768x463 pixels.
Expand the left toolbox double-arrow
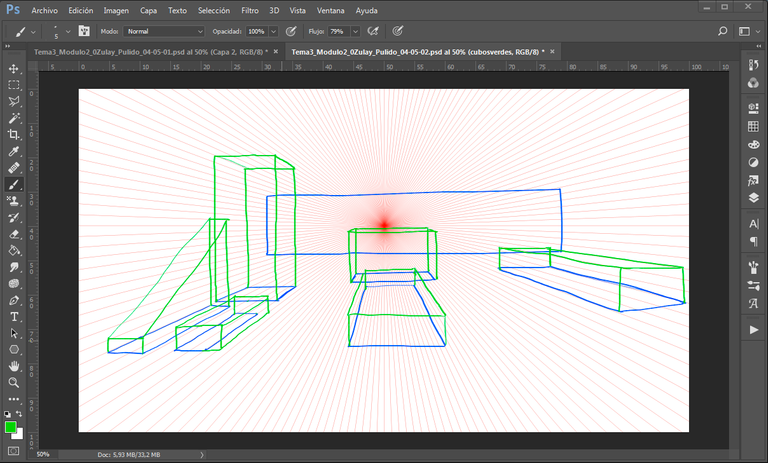point(7,46)
